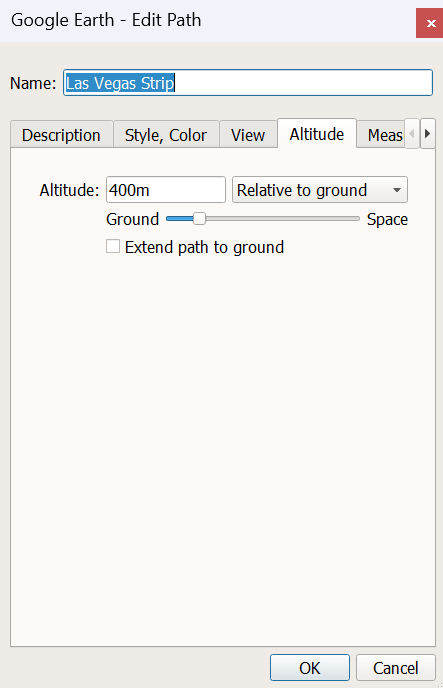Switch to the Description tab
Viewport: 443px width, 688px height.
pyautogui.click(x=61, y=135)
